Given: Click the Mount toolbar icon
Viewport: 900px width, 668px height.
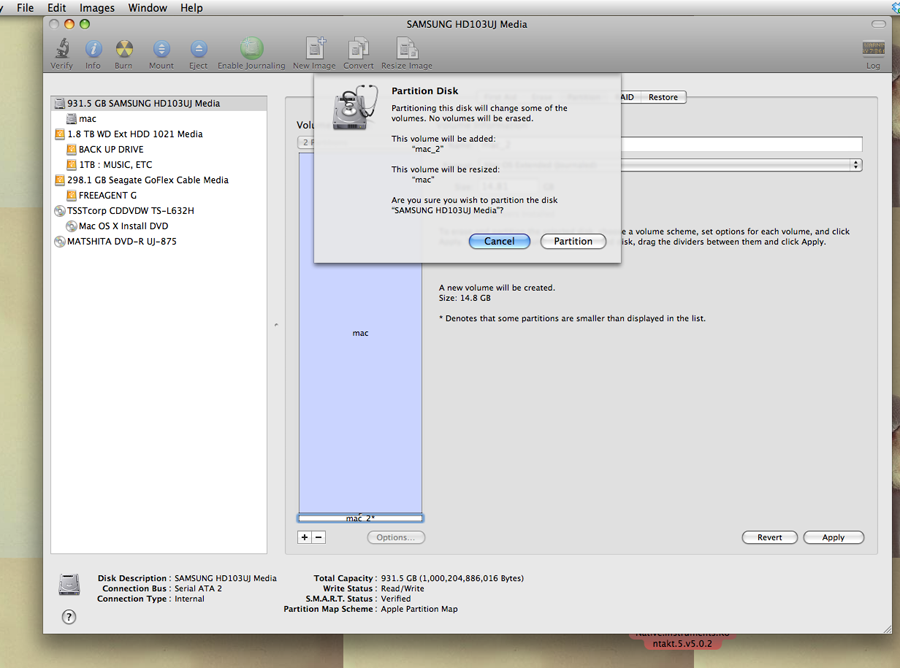Looking at the screenshot, I should pos(161,49).
